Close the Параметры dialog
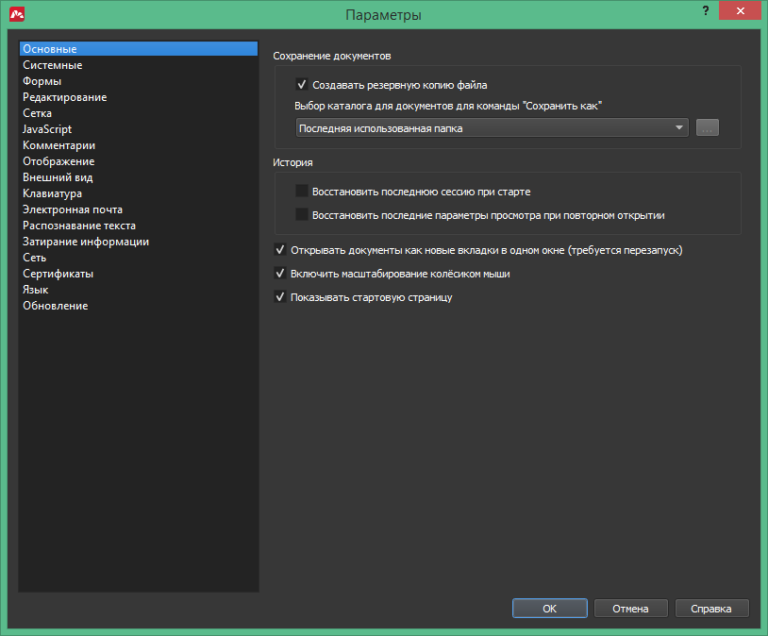The width and height of the screenshot is (768, 636). point(740,11)
